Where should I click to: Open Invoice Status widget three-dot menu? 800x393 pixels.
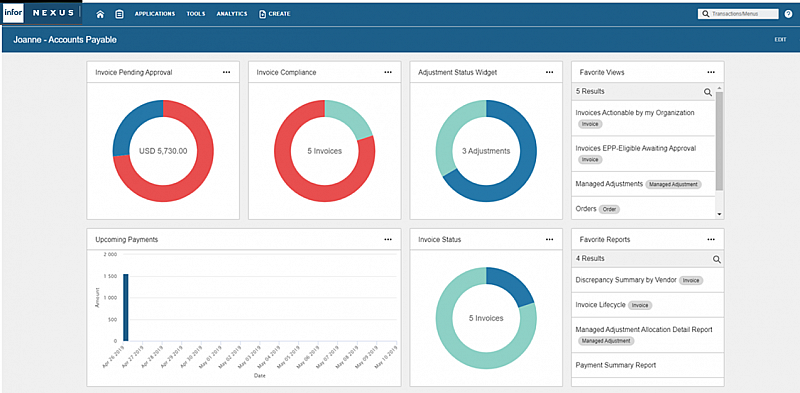549,239
